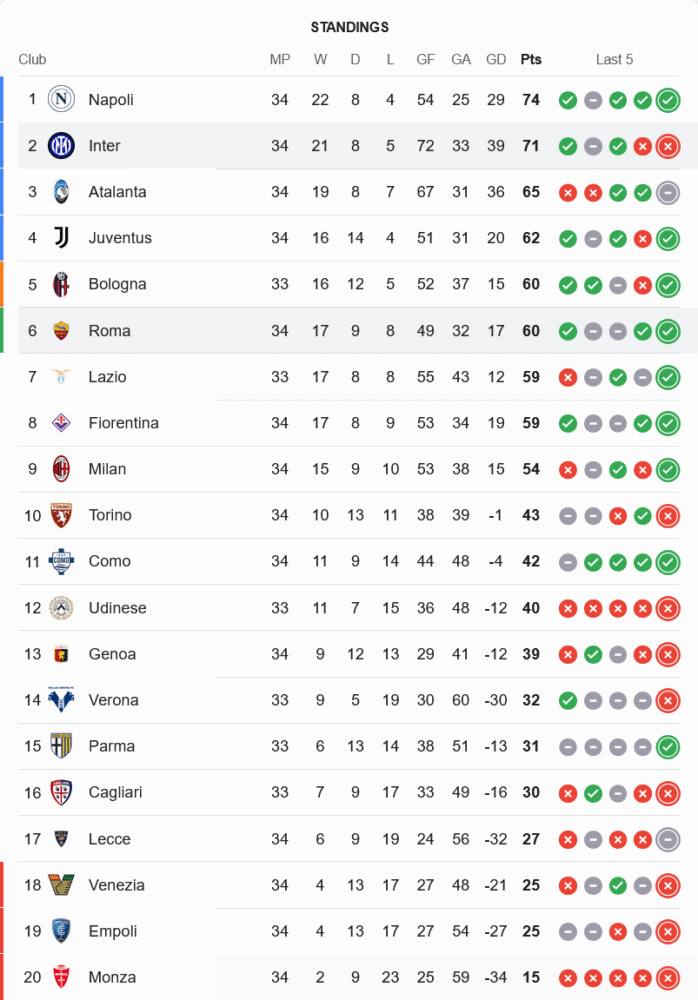Click Inter's most recent loss result icon
Image resolution: width=698 pixels, height=1000 pixels.
(x=668, y=146)
